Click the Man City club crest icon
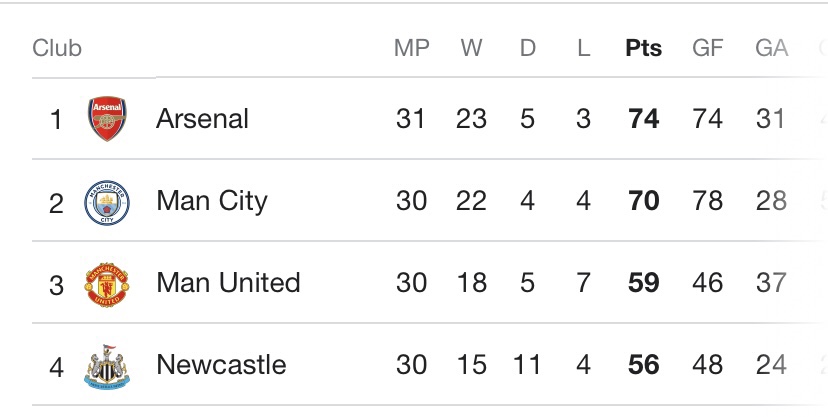The height and width of the screenshot is (417, 828). point(106,202)
